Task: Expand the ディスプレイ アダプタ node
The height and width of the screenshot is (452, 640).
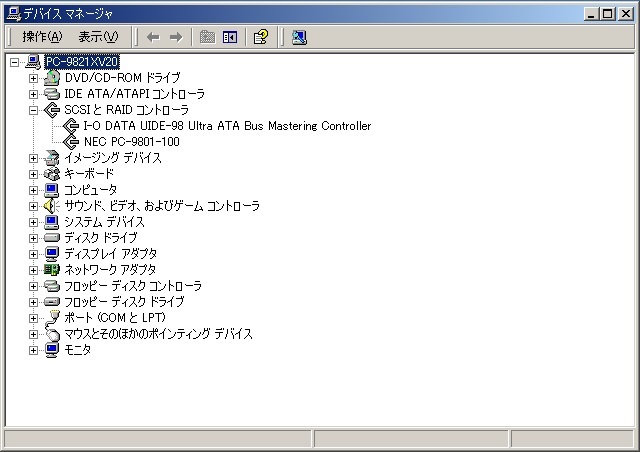Action: (33, 254)
